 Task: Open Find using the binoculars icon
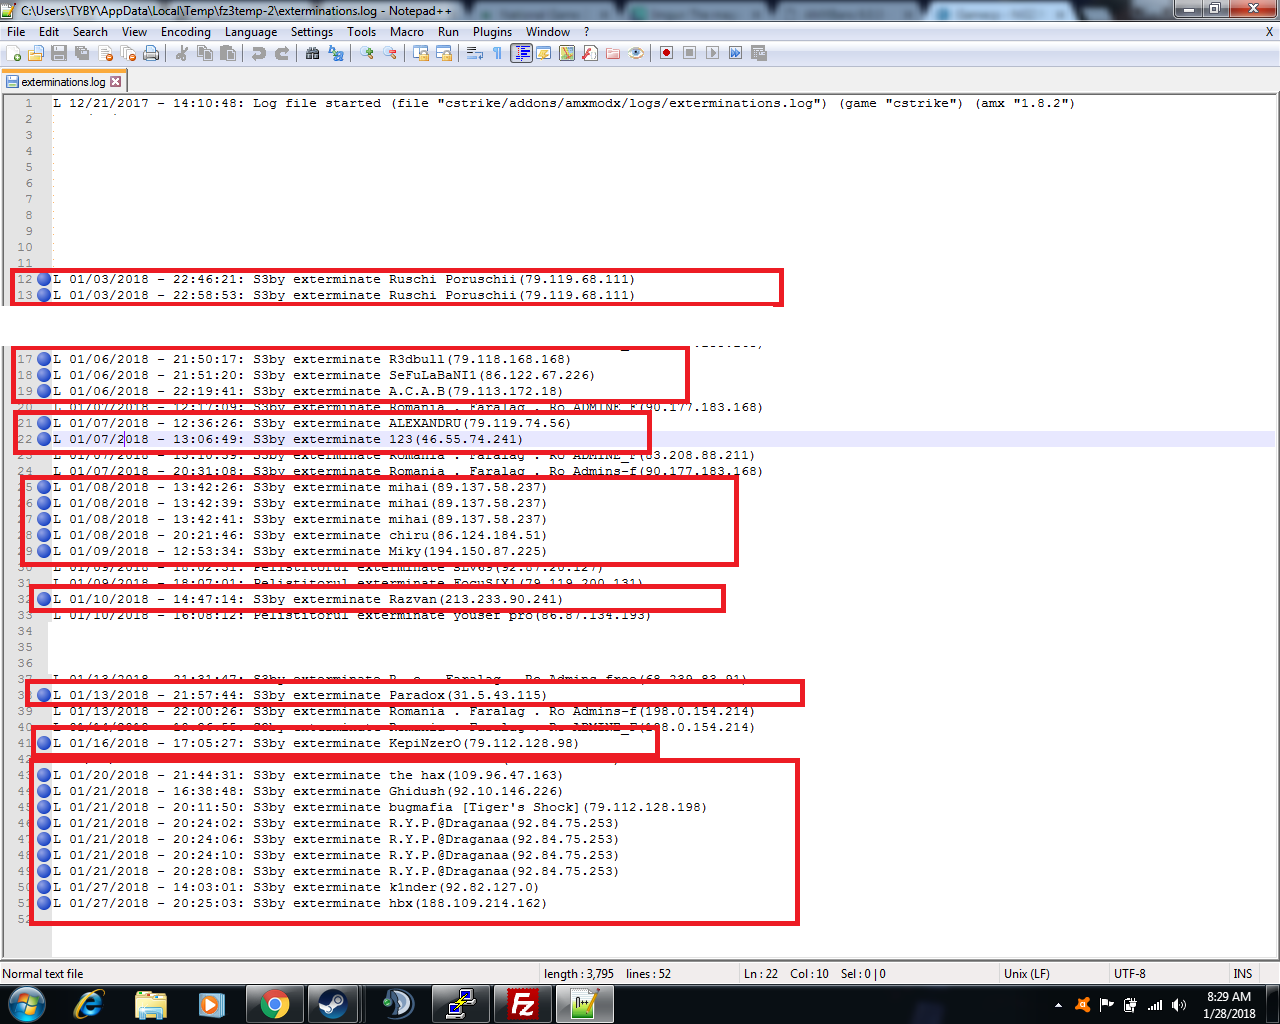(312, 53)
